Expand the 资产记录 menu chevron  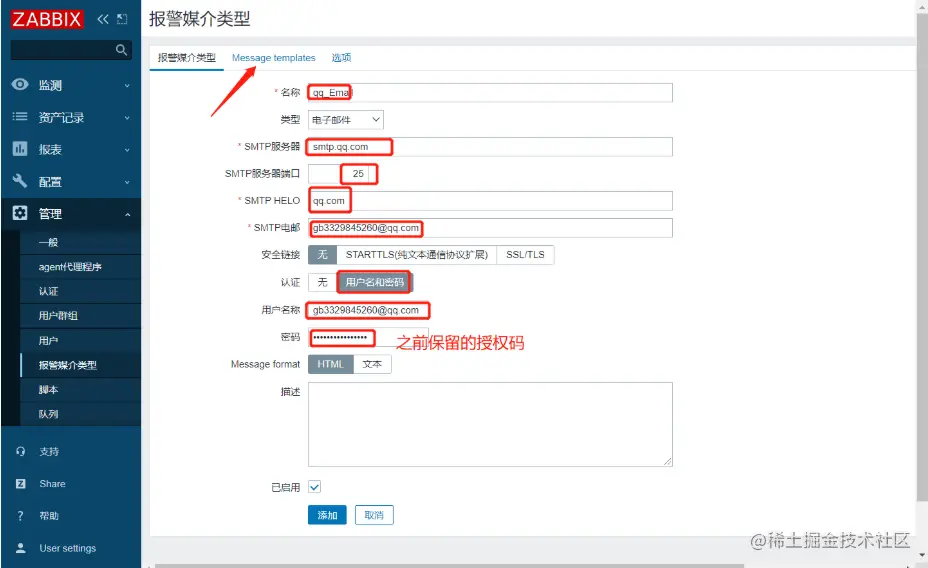[127, 118]
